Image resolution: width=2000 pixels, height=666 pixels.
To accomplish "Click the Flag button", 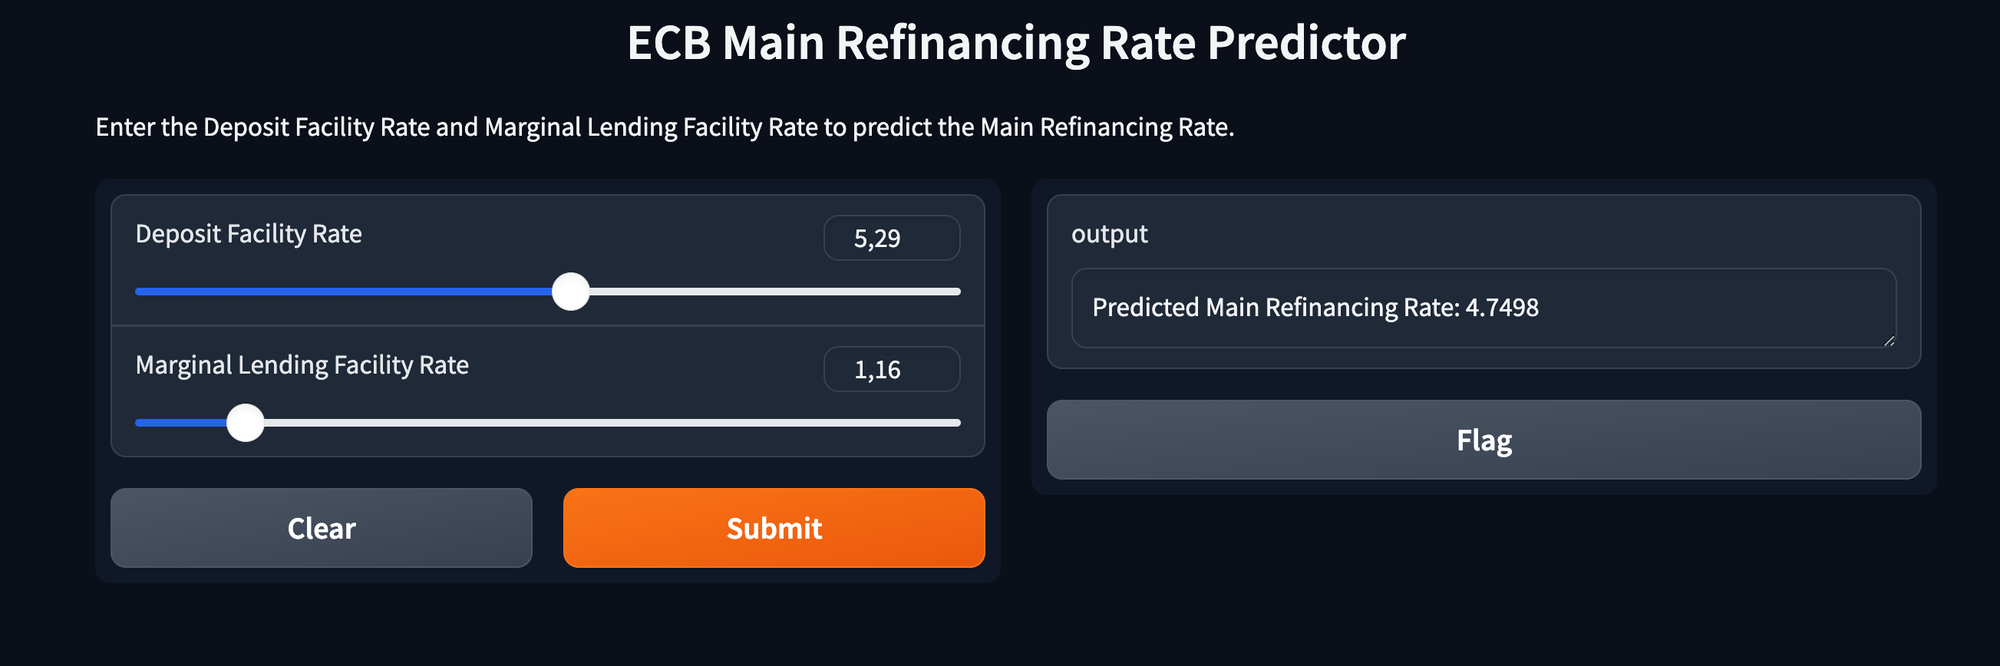I will click(x=1483, y=439).
